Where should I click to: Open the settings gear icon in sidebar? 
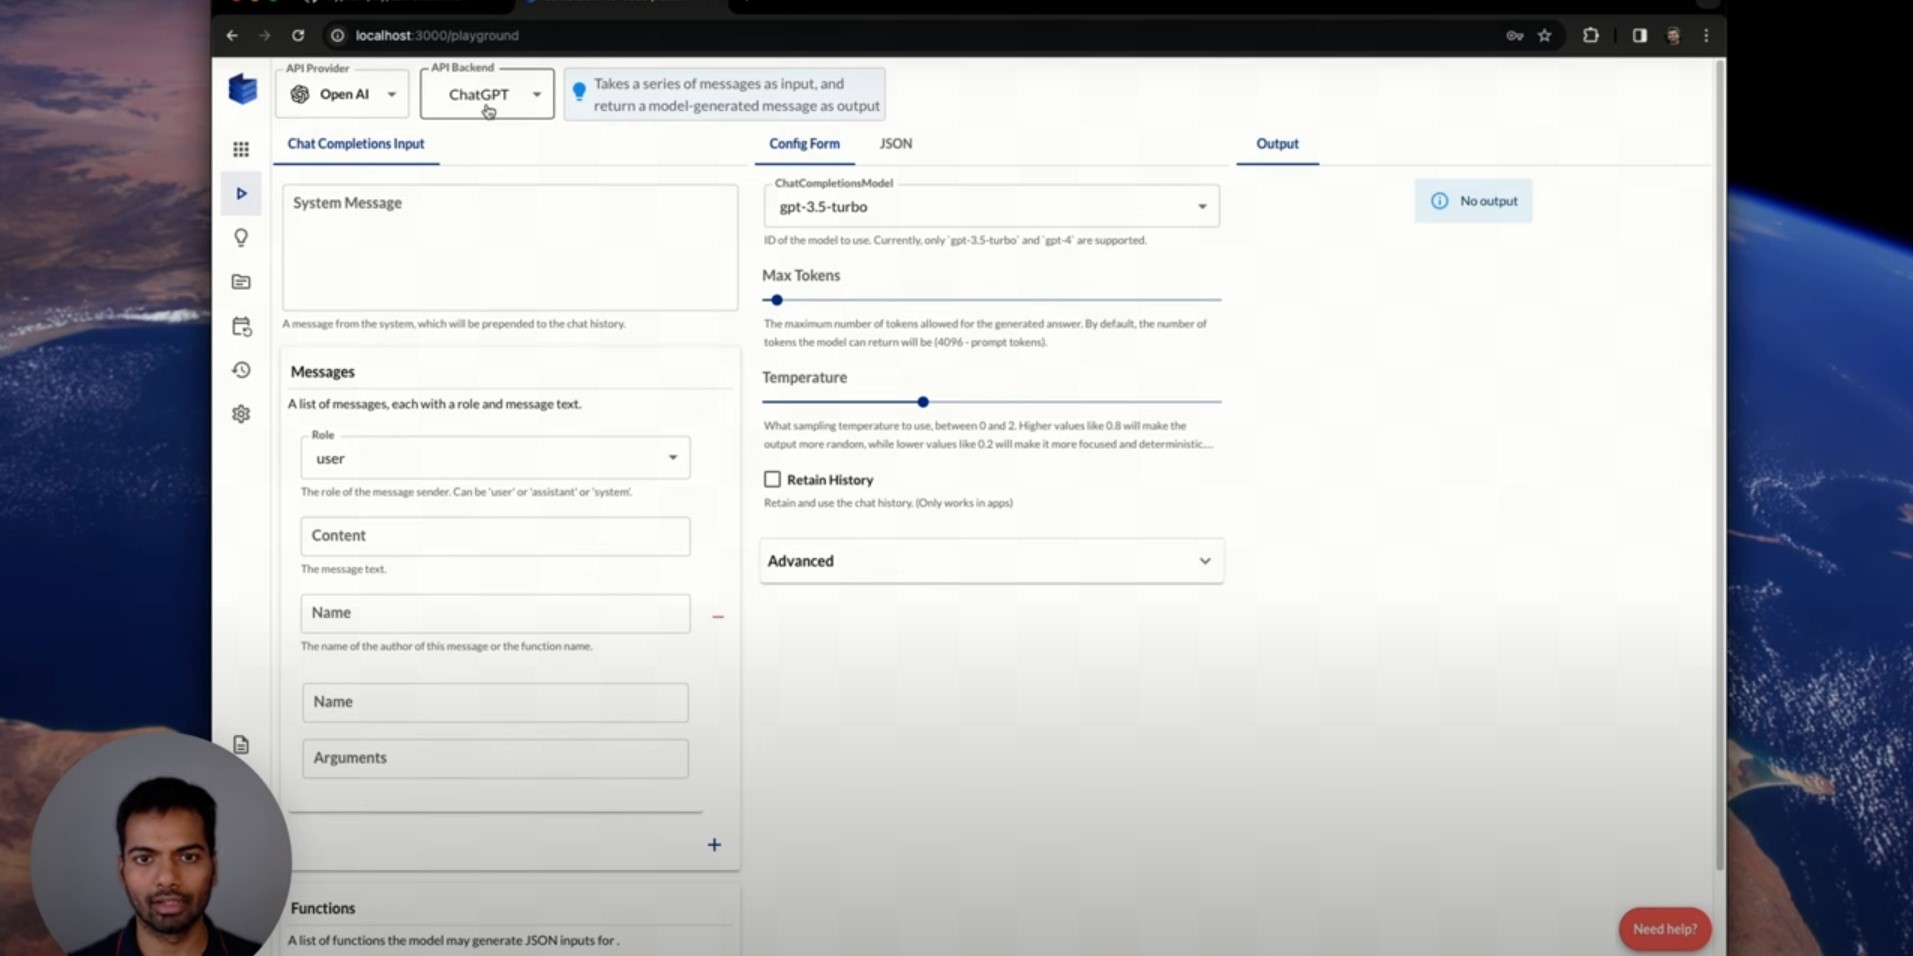[241, 414]
